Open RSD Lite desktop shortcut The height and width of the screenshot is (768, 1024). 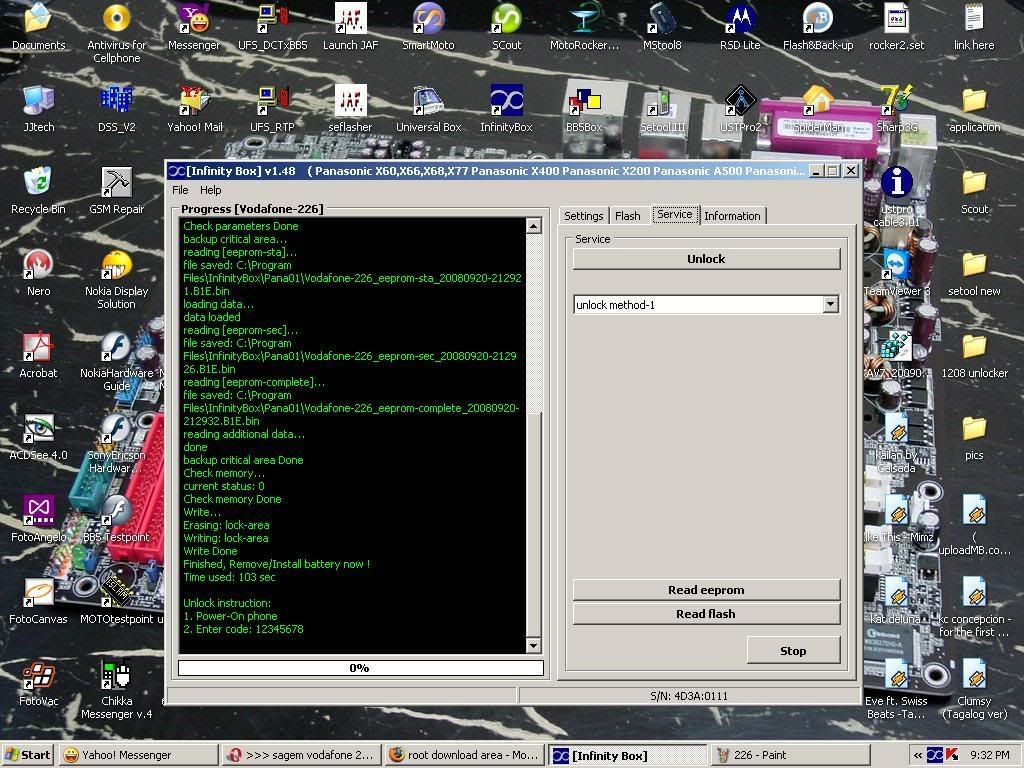pos(740,19)
